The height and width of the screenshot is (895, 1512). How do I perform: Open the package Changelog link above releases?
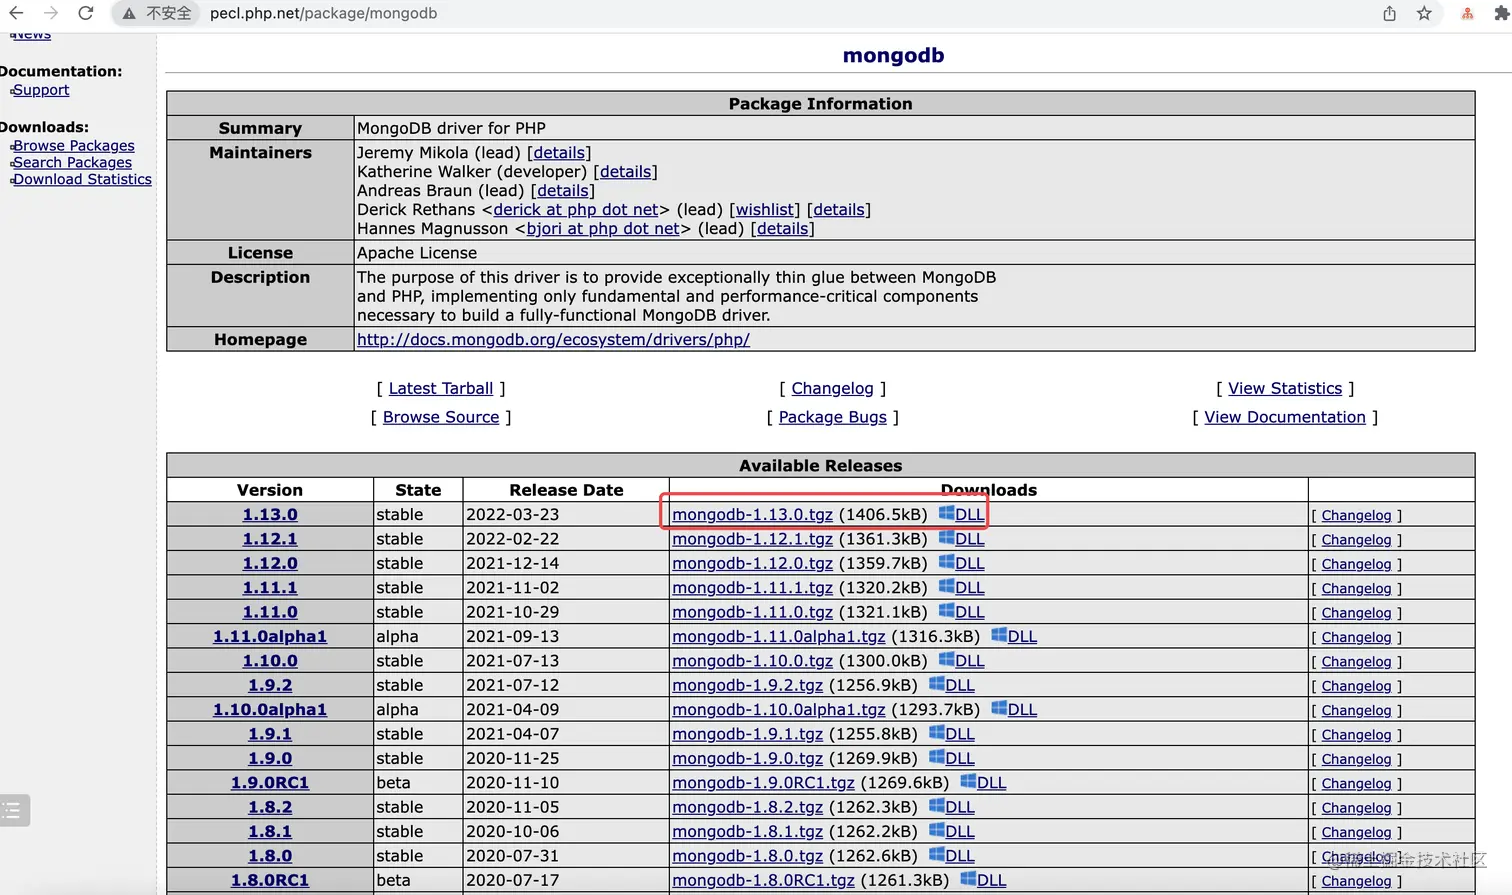pyautogui.click(x=832, y=389)
